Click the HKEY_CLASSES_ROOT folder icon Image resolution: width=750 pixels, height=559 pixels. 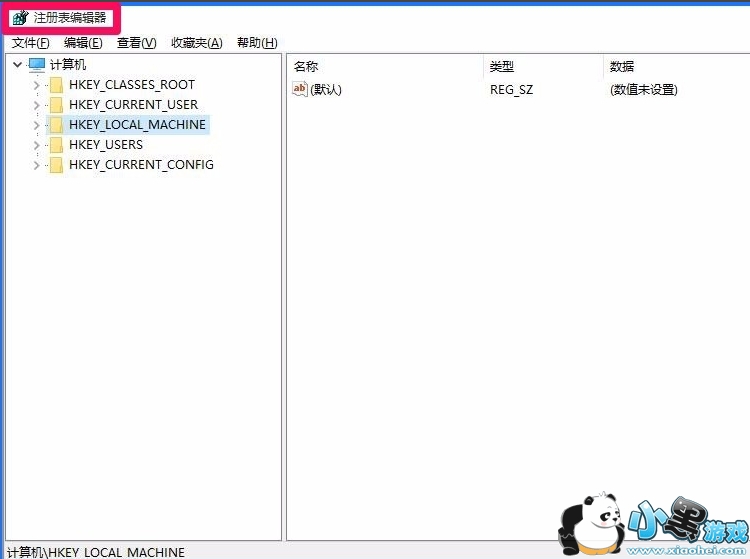click(56, 85)
